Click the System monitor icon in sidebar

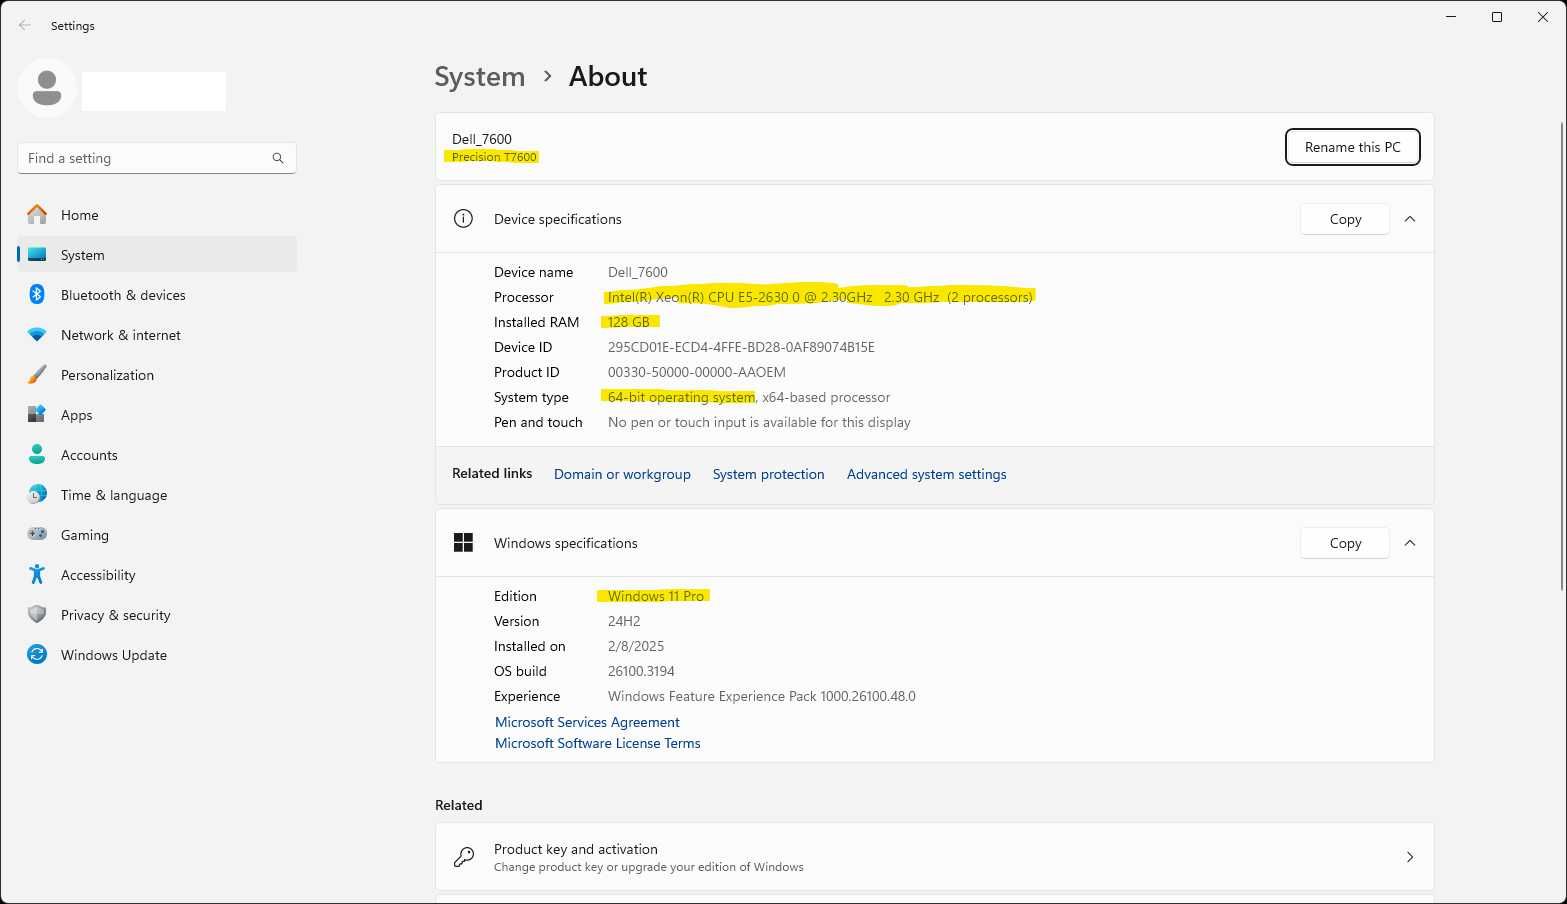[x=37, y=254]
